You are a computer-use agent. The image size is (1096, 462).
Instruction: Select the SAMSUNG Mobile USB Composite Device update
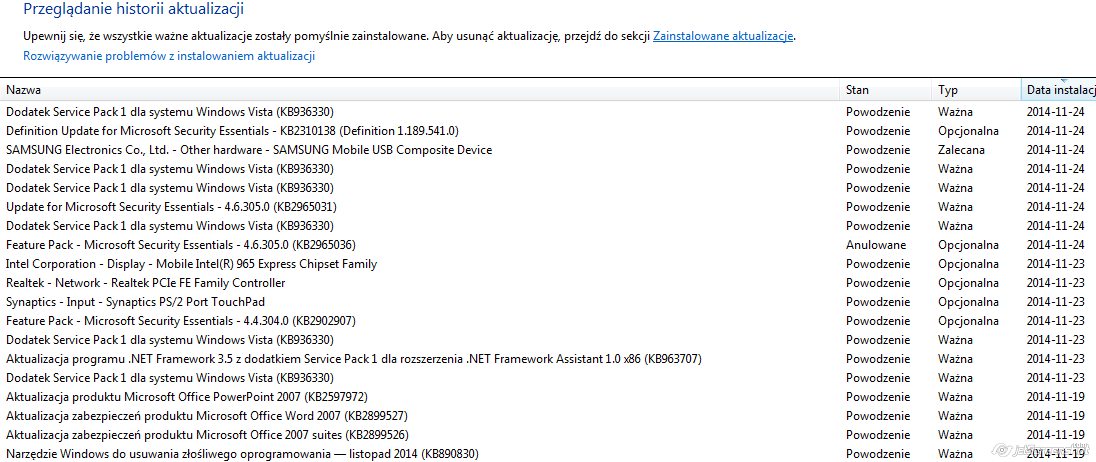click(x=548, y=150)
